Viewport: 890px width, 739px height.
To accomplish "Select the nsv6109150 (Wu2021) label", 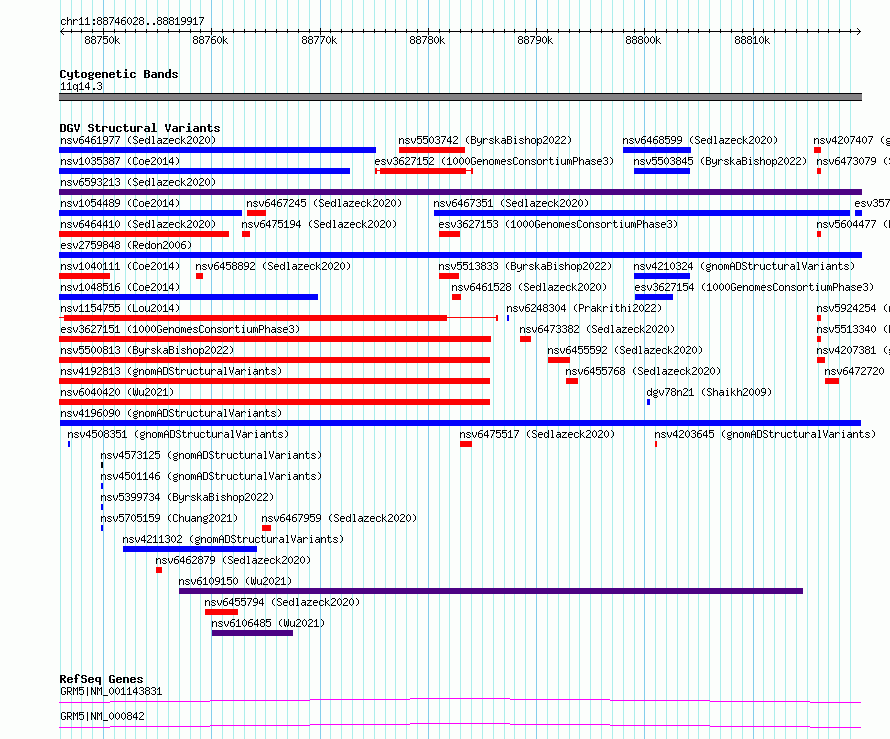I will (235, 581).
